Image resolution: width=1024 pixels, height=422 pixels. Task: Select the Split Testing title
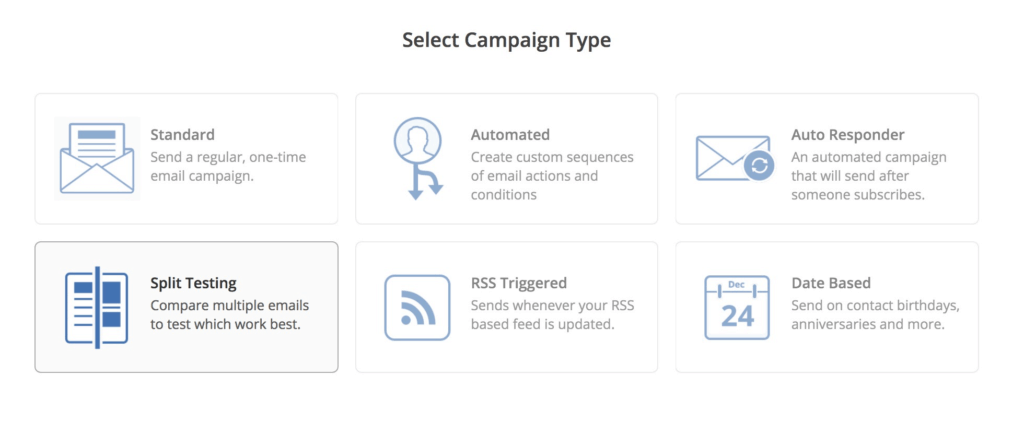pyautogui.click(x=193, y=283)
